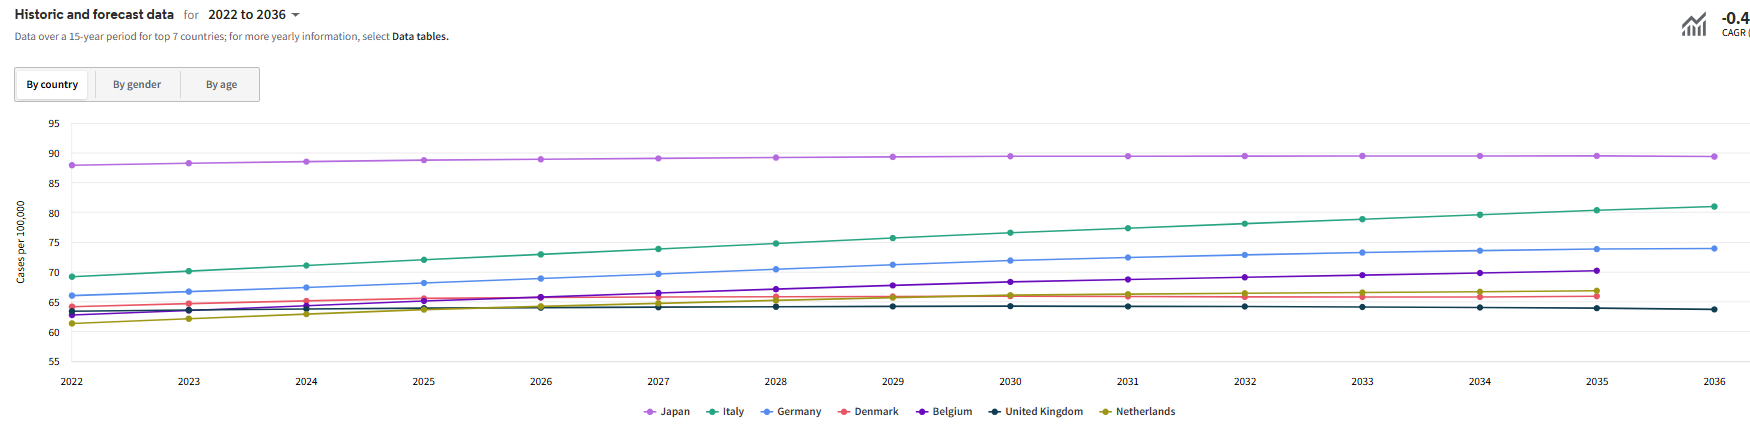Switch to the By age tab
Screen dimensions: 1750x427
(221, 85)
